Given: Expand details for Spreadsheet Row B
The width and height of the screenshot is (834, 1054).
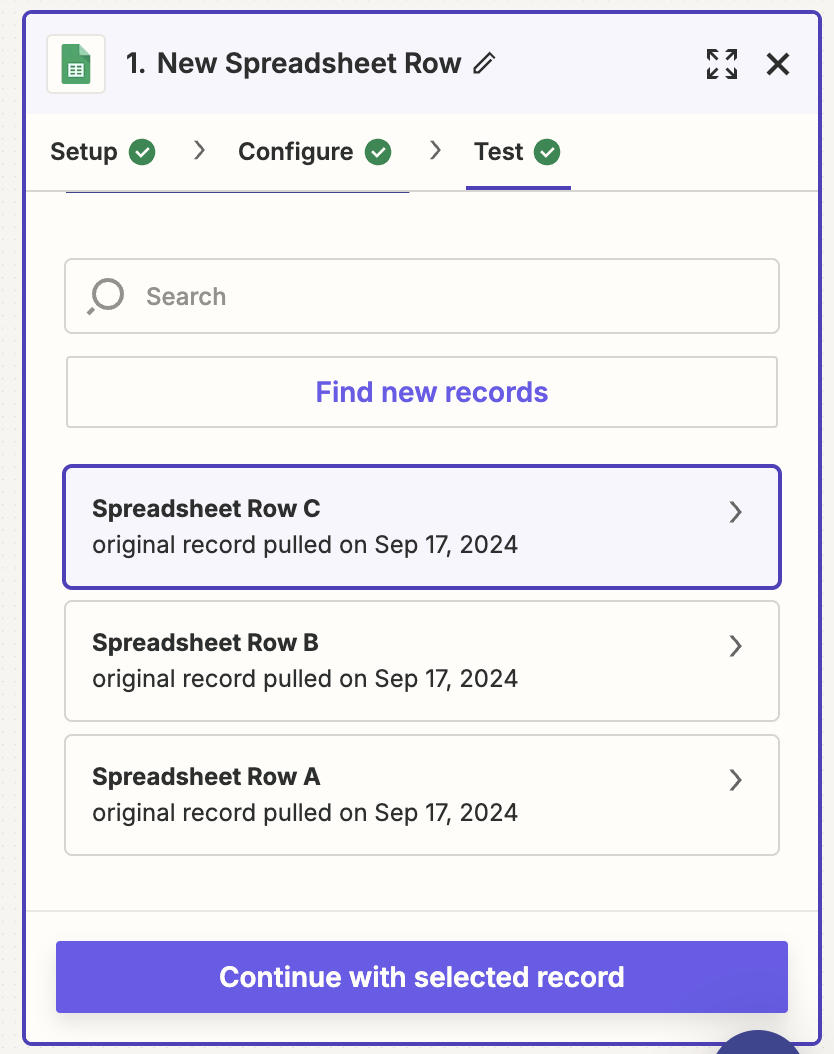Looking at the screenshot, I should pos(736,647).
